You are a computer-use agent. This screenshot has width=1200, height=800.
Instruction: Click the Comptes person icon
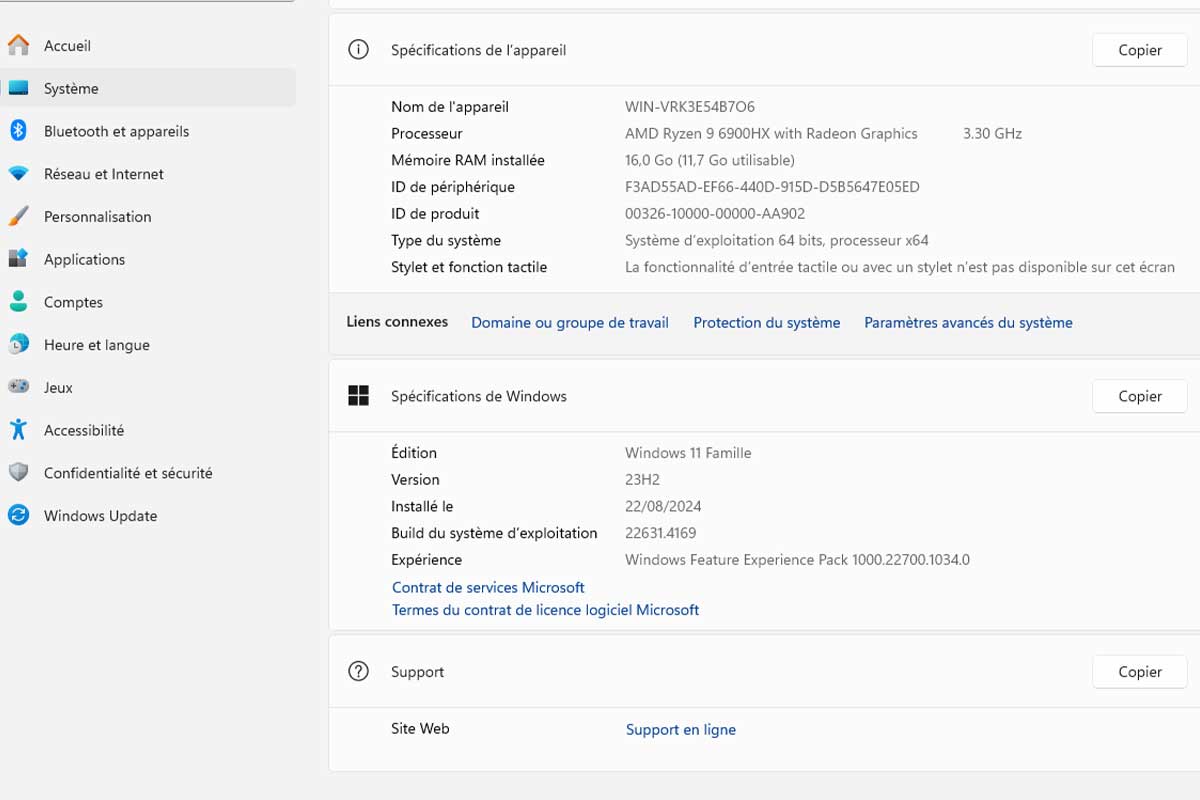click(18, 302)
